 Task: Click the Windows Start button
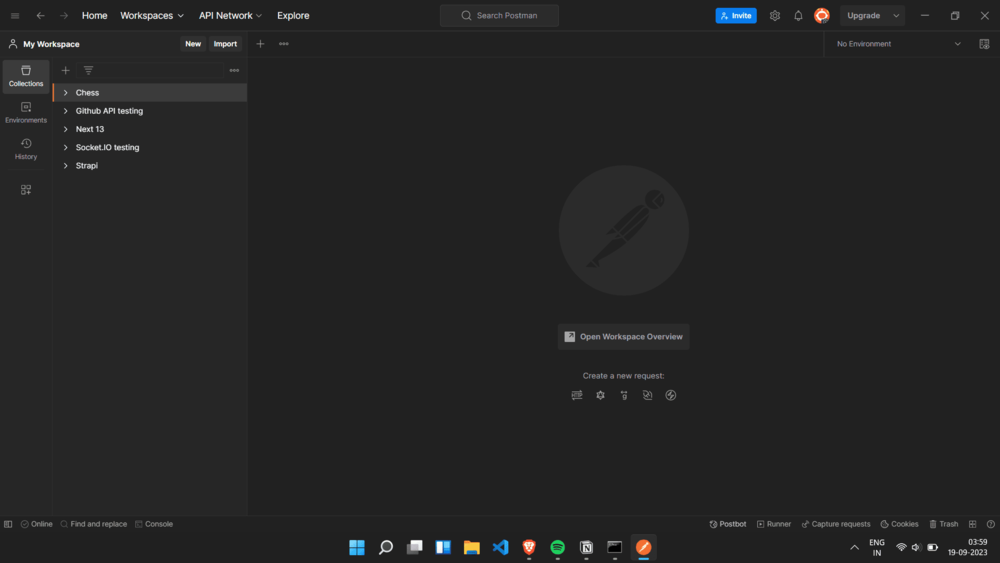[357, 547]
